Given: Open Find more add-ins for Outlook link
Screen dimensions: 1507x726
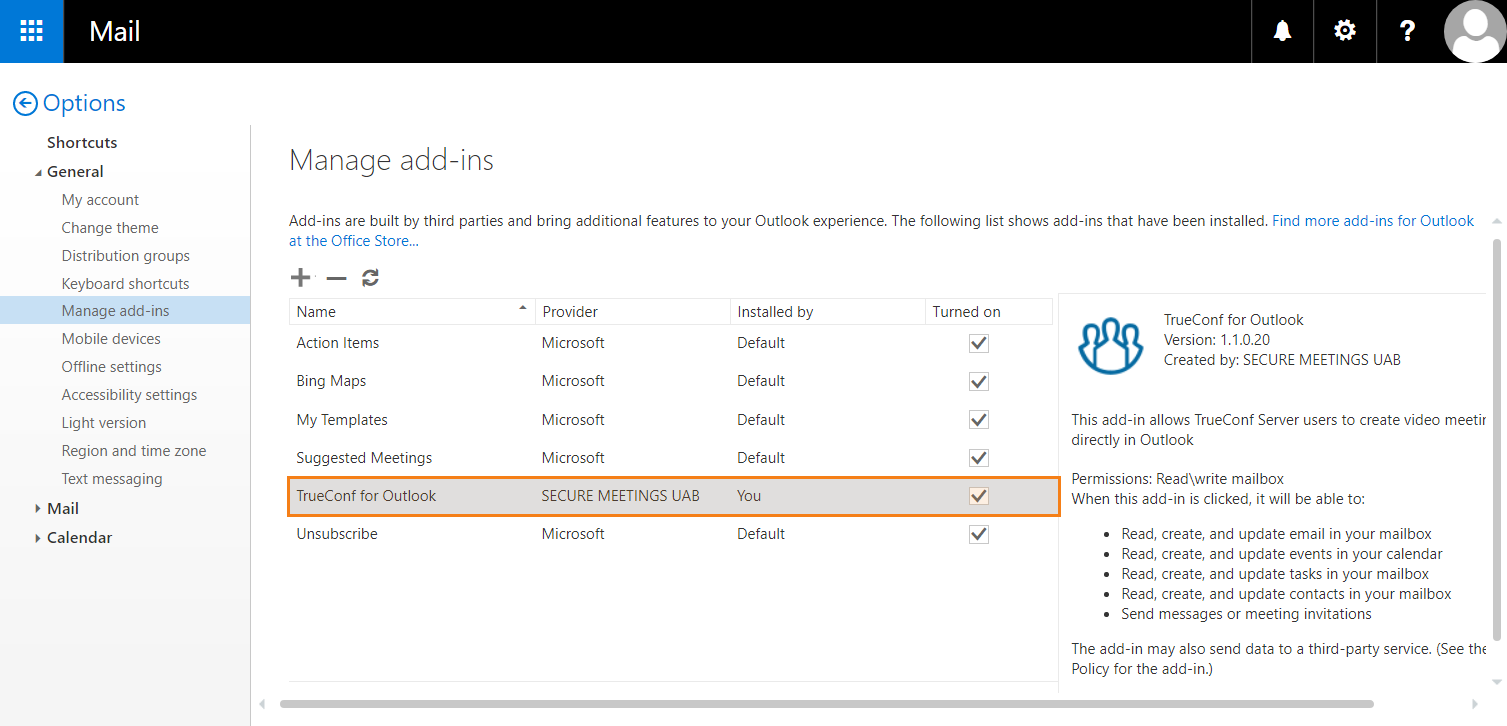Looking at the screenshot, I should pyautogui.click(x=1372, y=221).
